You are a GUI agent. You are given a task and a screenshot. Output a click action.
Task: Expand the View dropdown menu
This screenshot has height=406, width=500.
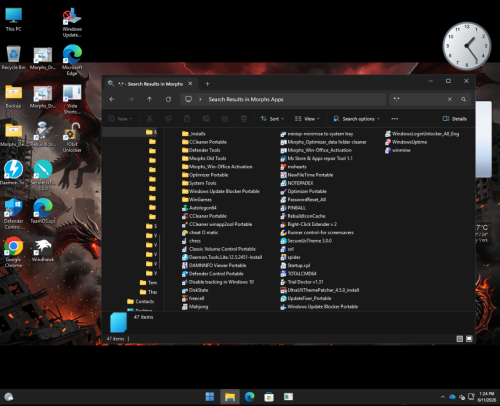click(307, 119)
